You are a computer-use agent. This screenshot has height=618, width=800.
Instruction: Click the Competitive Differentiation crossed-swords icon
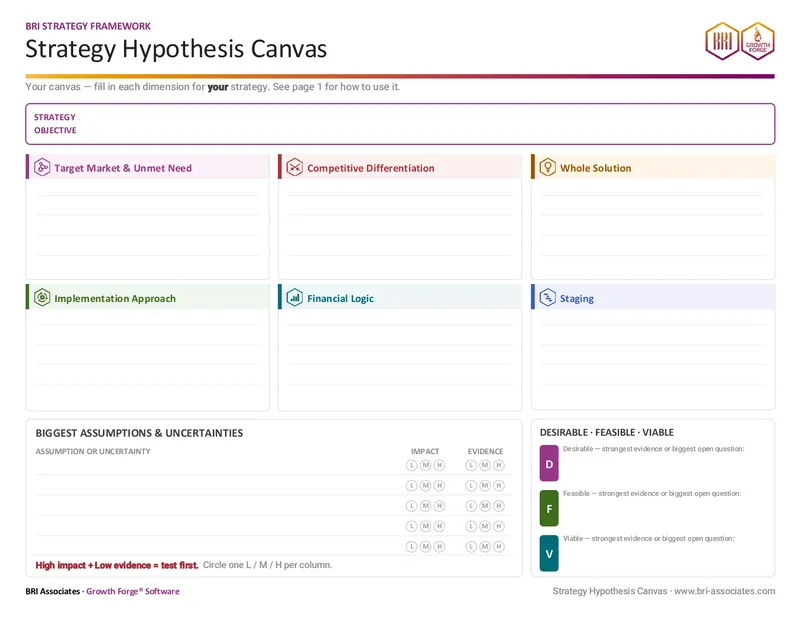click(294, 167)
